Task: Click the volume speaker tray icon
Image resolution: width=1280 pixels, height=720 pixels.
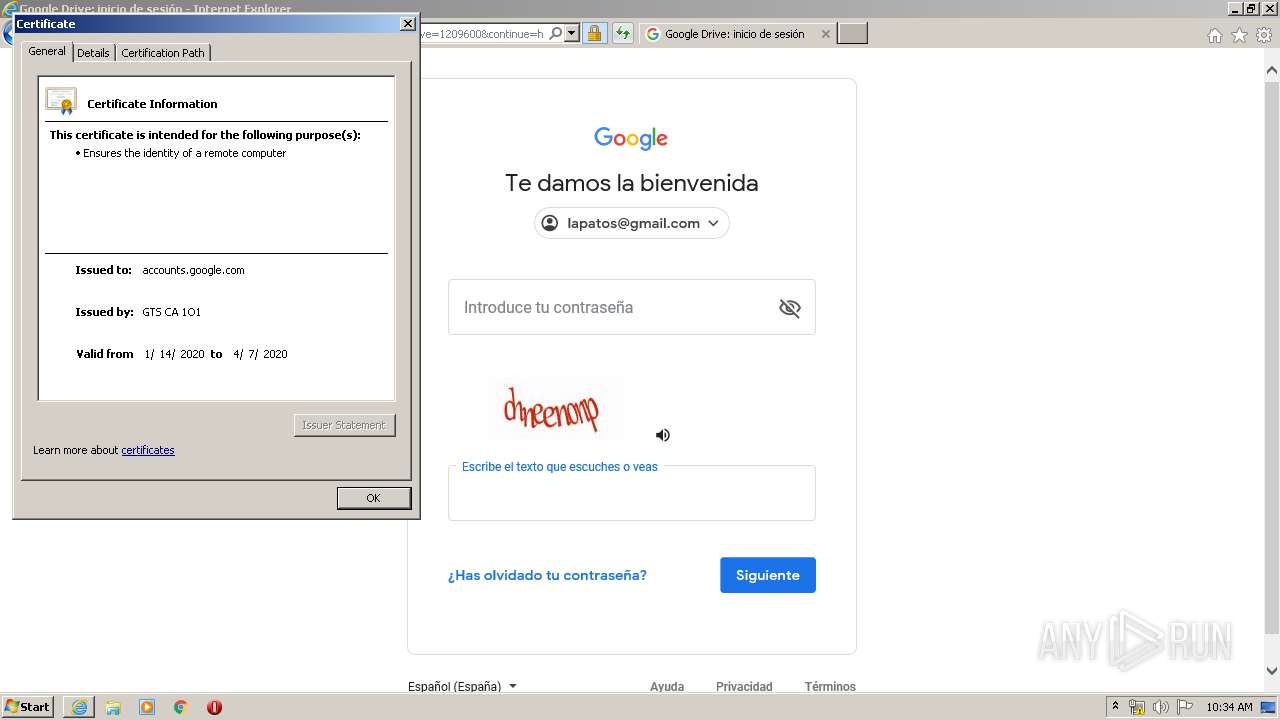Action: tap(1161, 707)
